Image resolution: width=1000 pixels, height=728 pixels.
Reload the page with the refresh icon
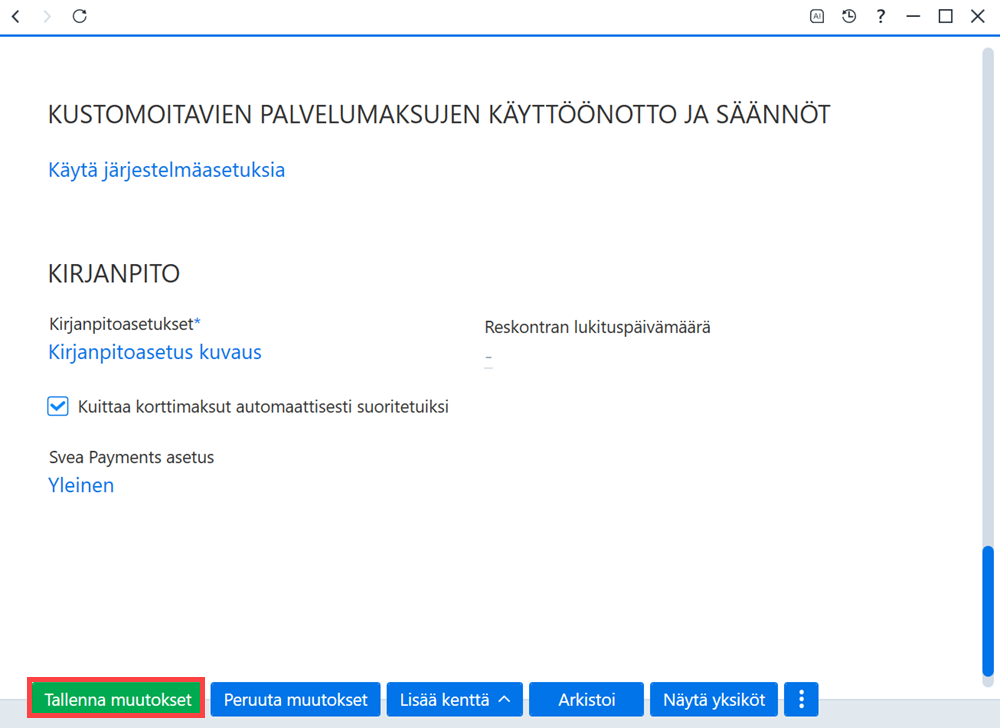[79, 16]
